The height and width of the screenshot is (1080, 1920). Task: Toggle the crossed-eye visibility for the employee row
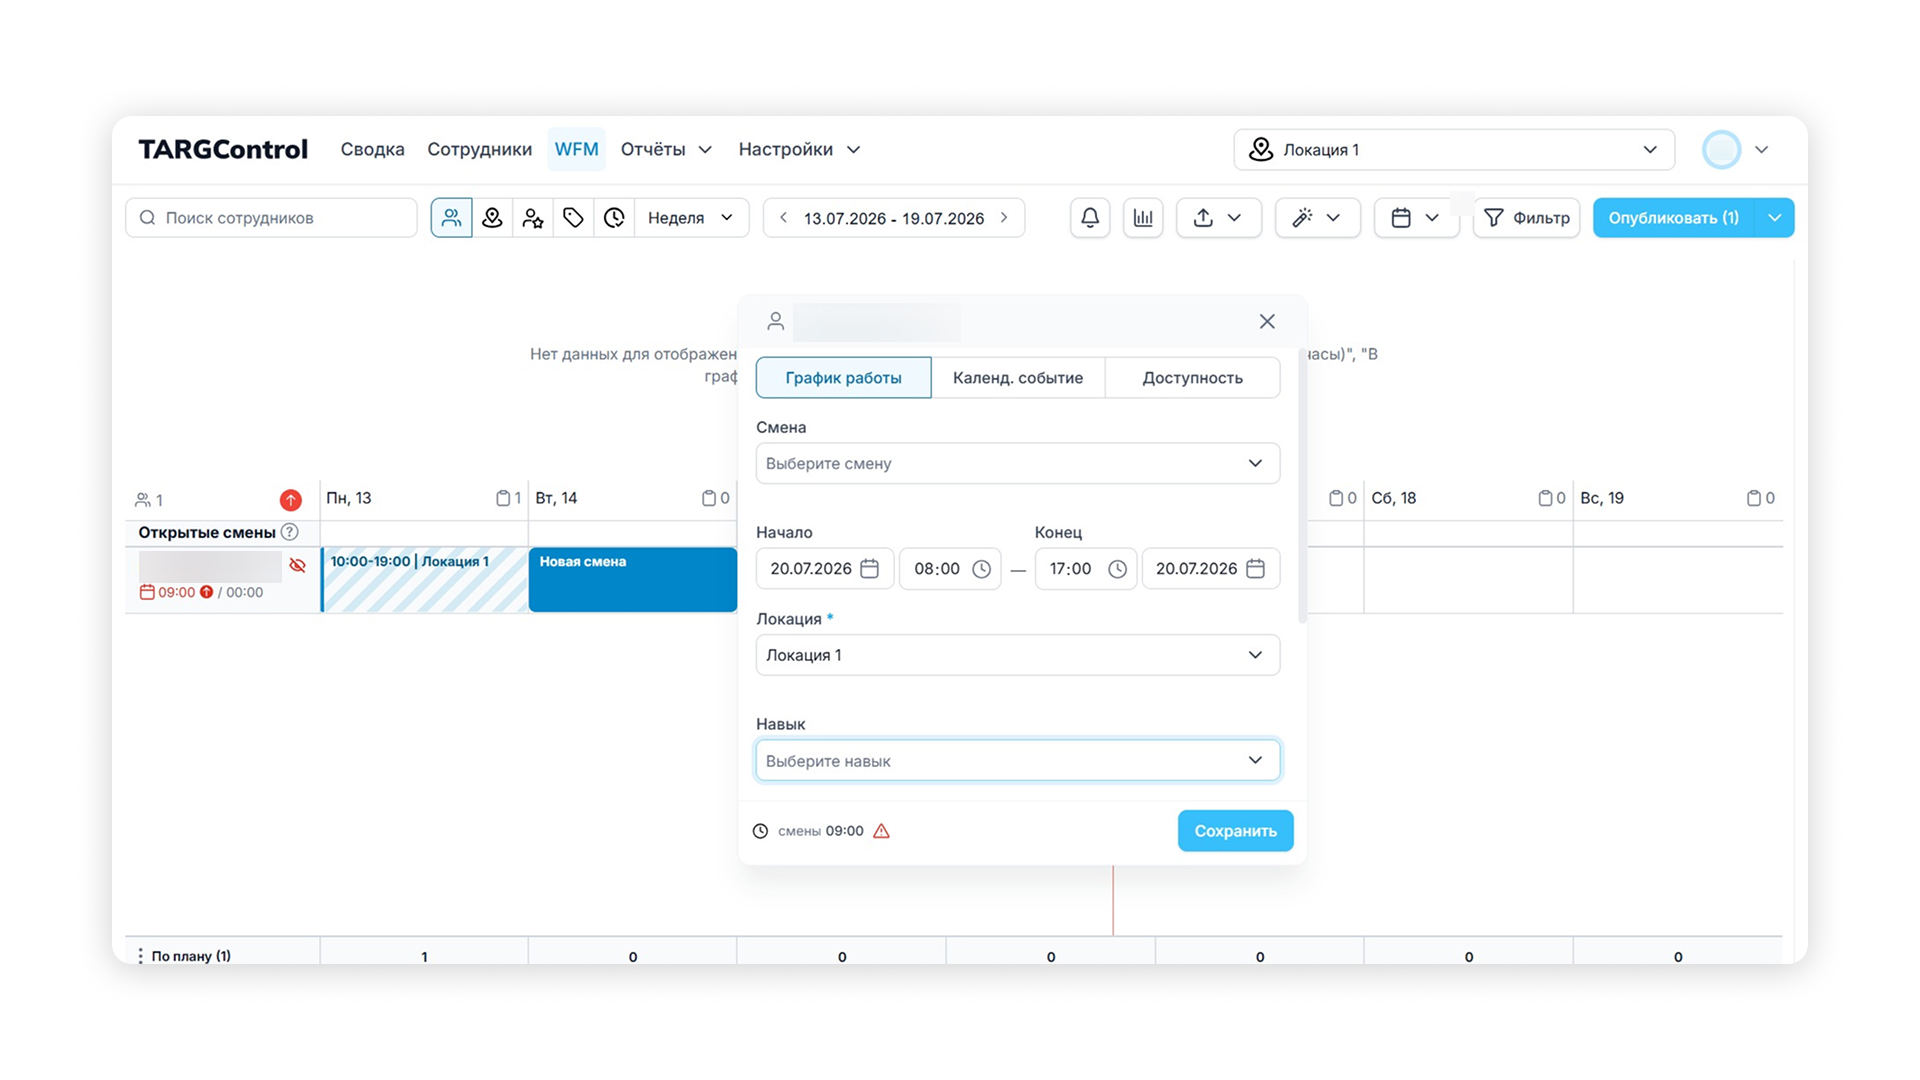click(297, 565)
